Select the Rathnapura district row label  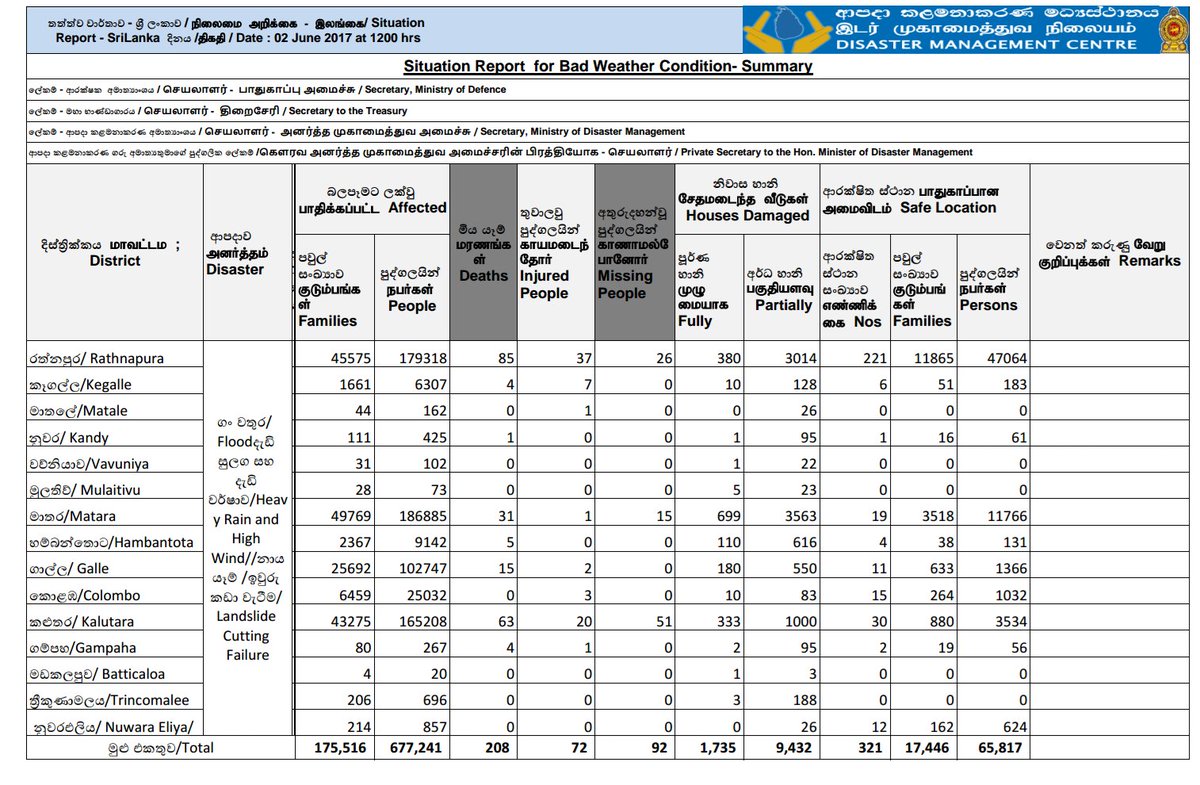98,358
